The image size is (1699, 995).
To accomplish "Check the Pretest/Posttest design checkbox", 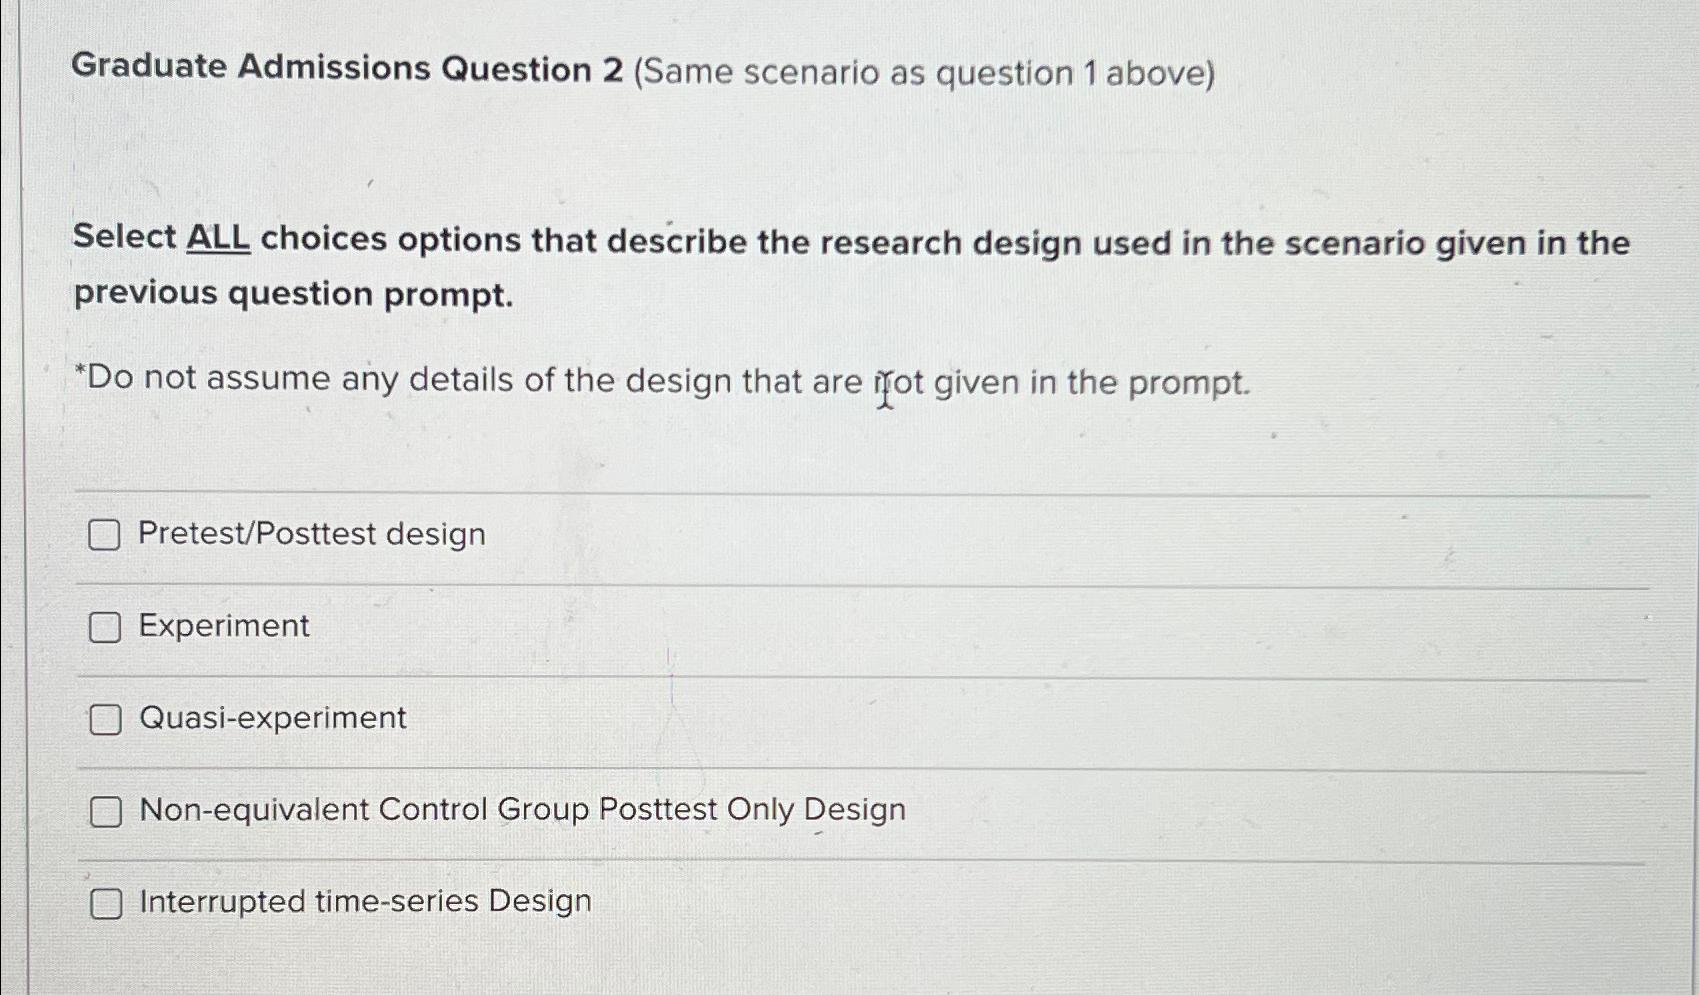I will 104,535.
